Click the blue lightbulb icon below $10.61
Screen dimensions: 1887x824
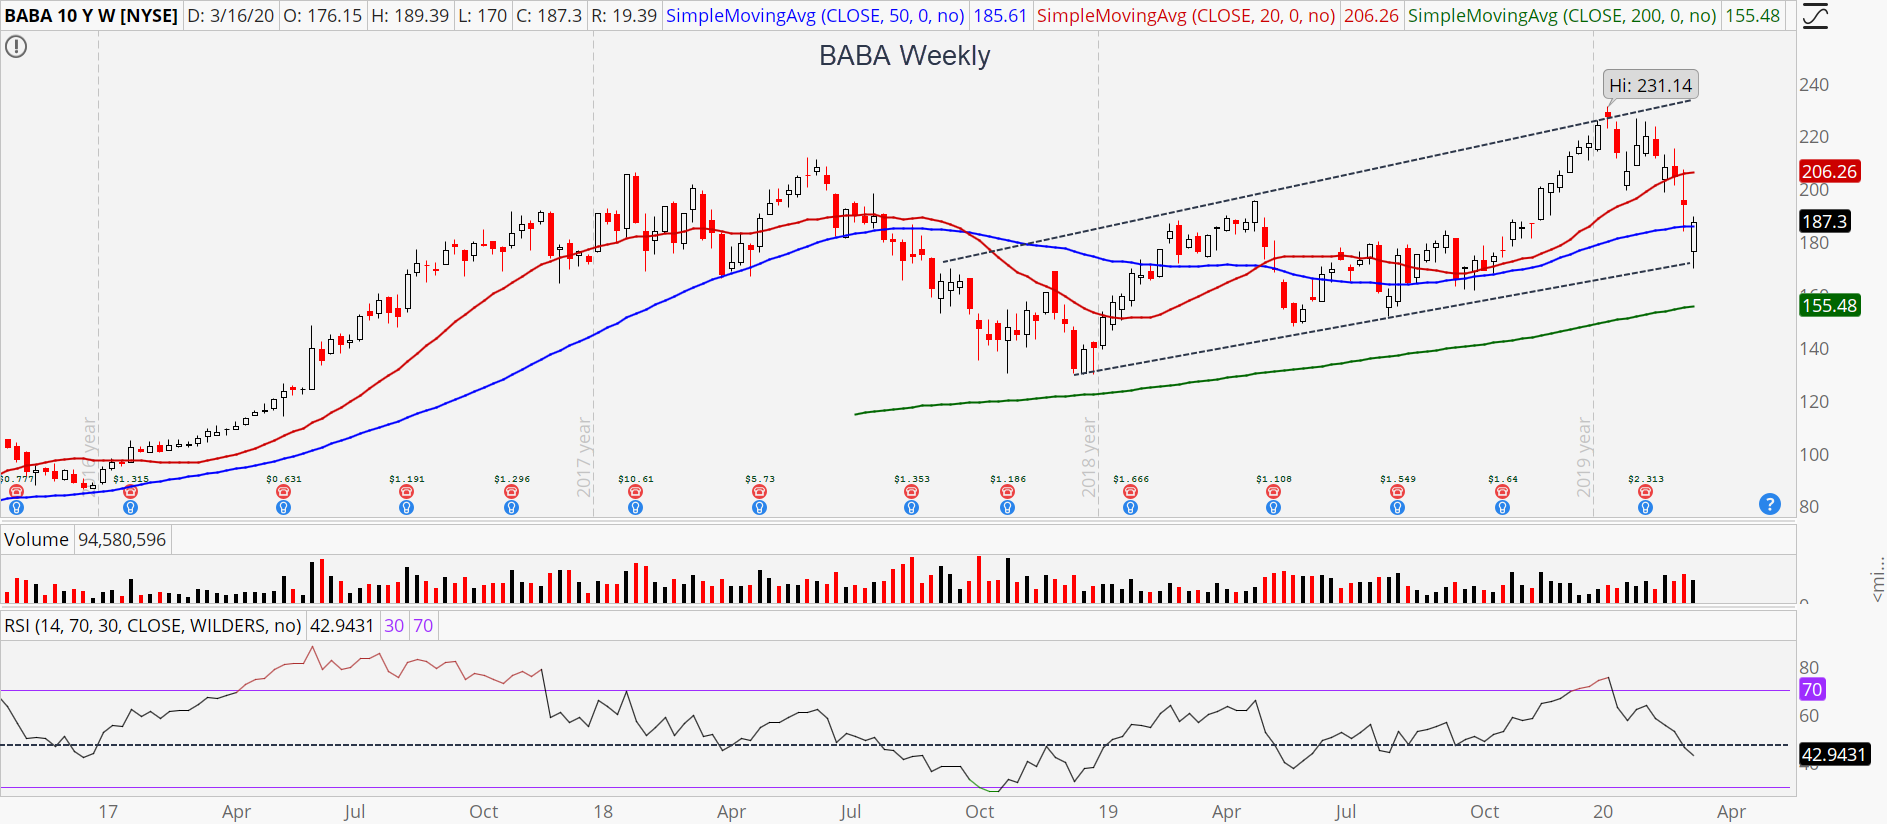coord(635,508)
